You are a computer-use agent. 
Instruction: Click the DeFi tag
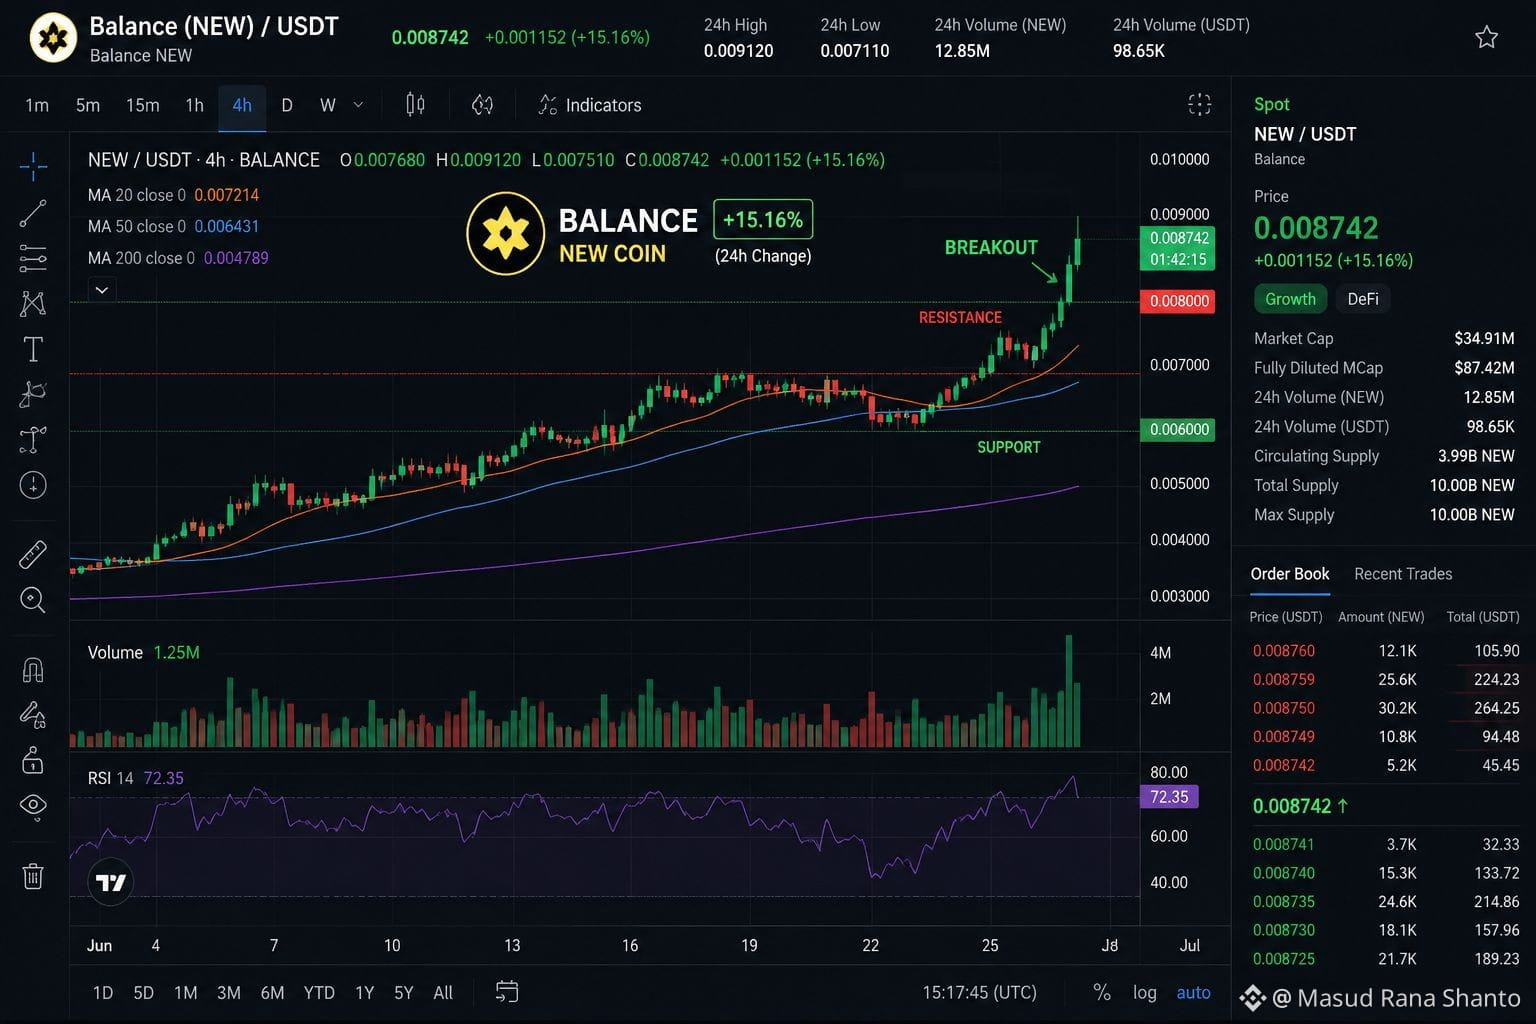tap(1363, 299)
